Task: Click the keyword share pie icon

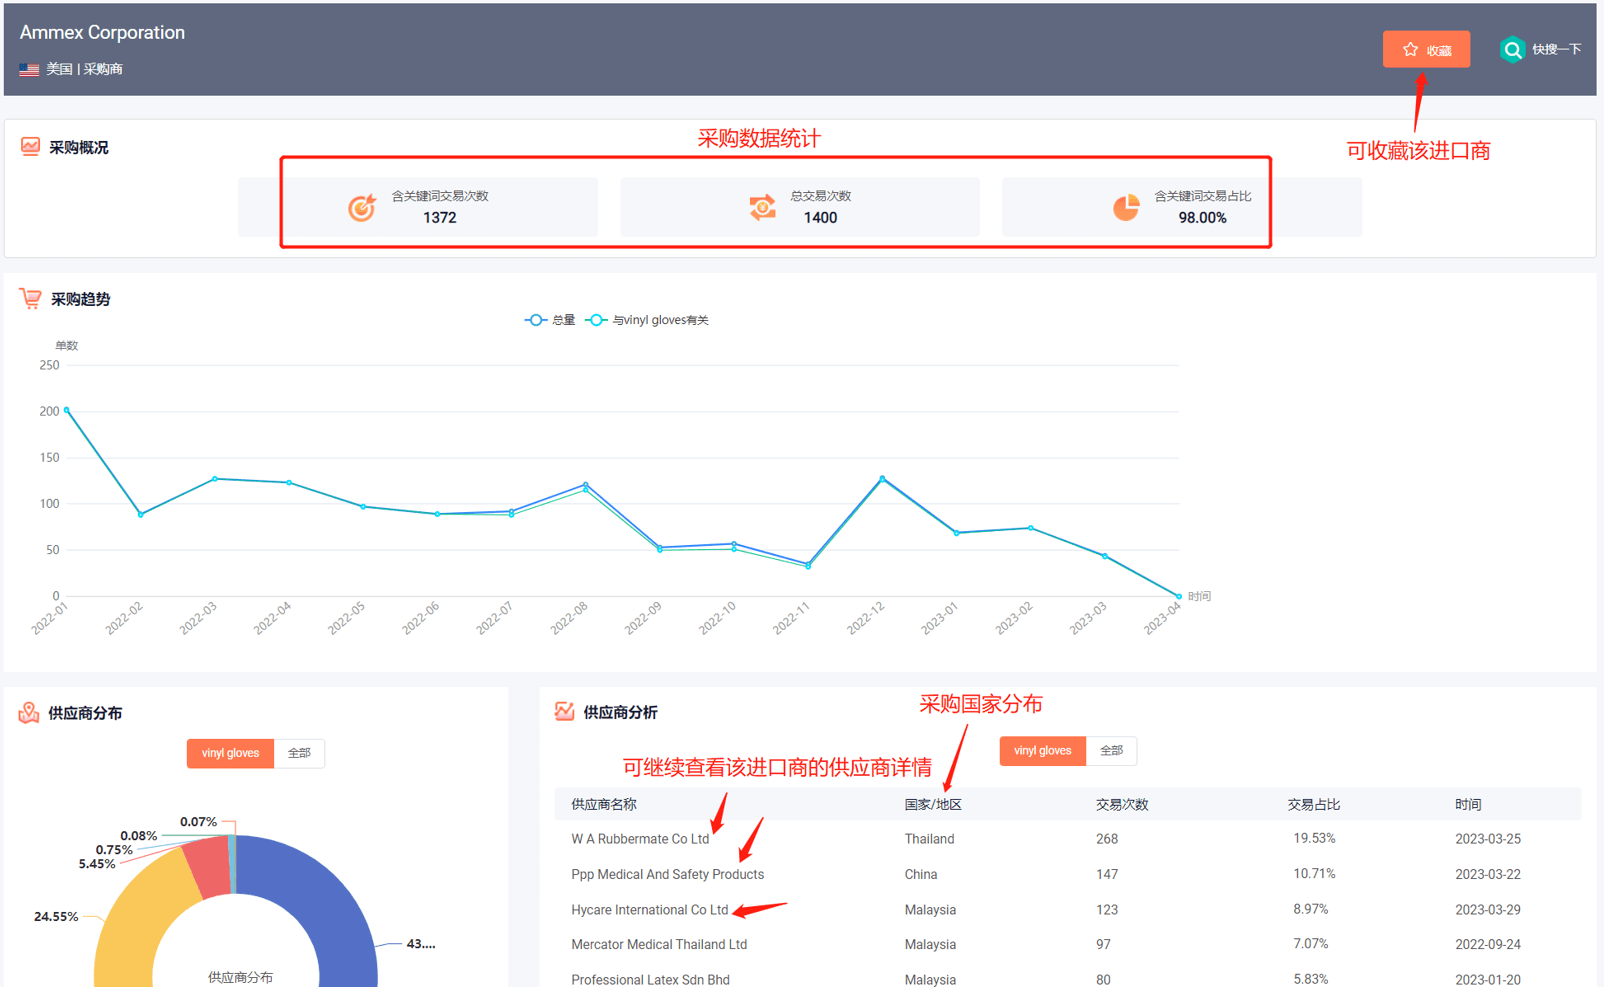Action: click(x=1126, y=207)
